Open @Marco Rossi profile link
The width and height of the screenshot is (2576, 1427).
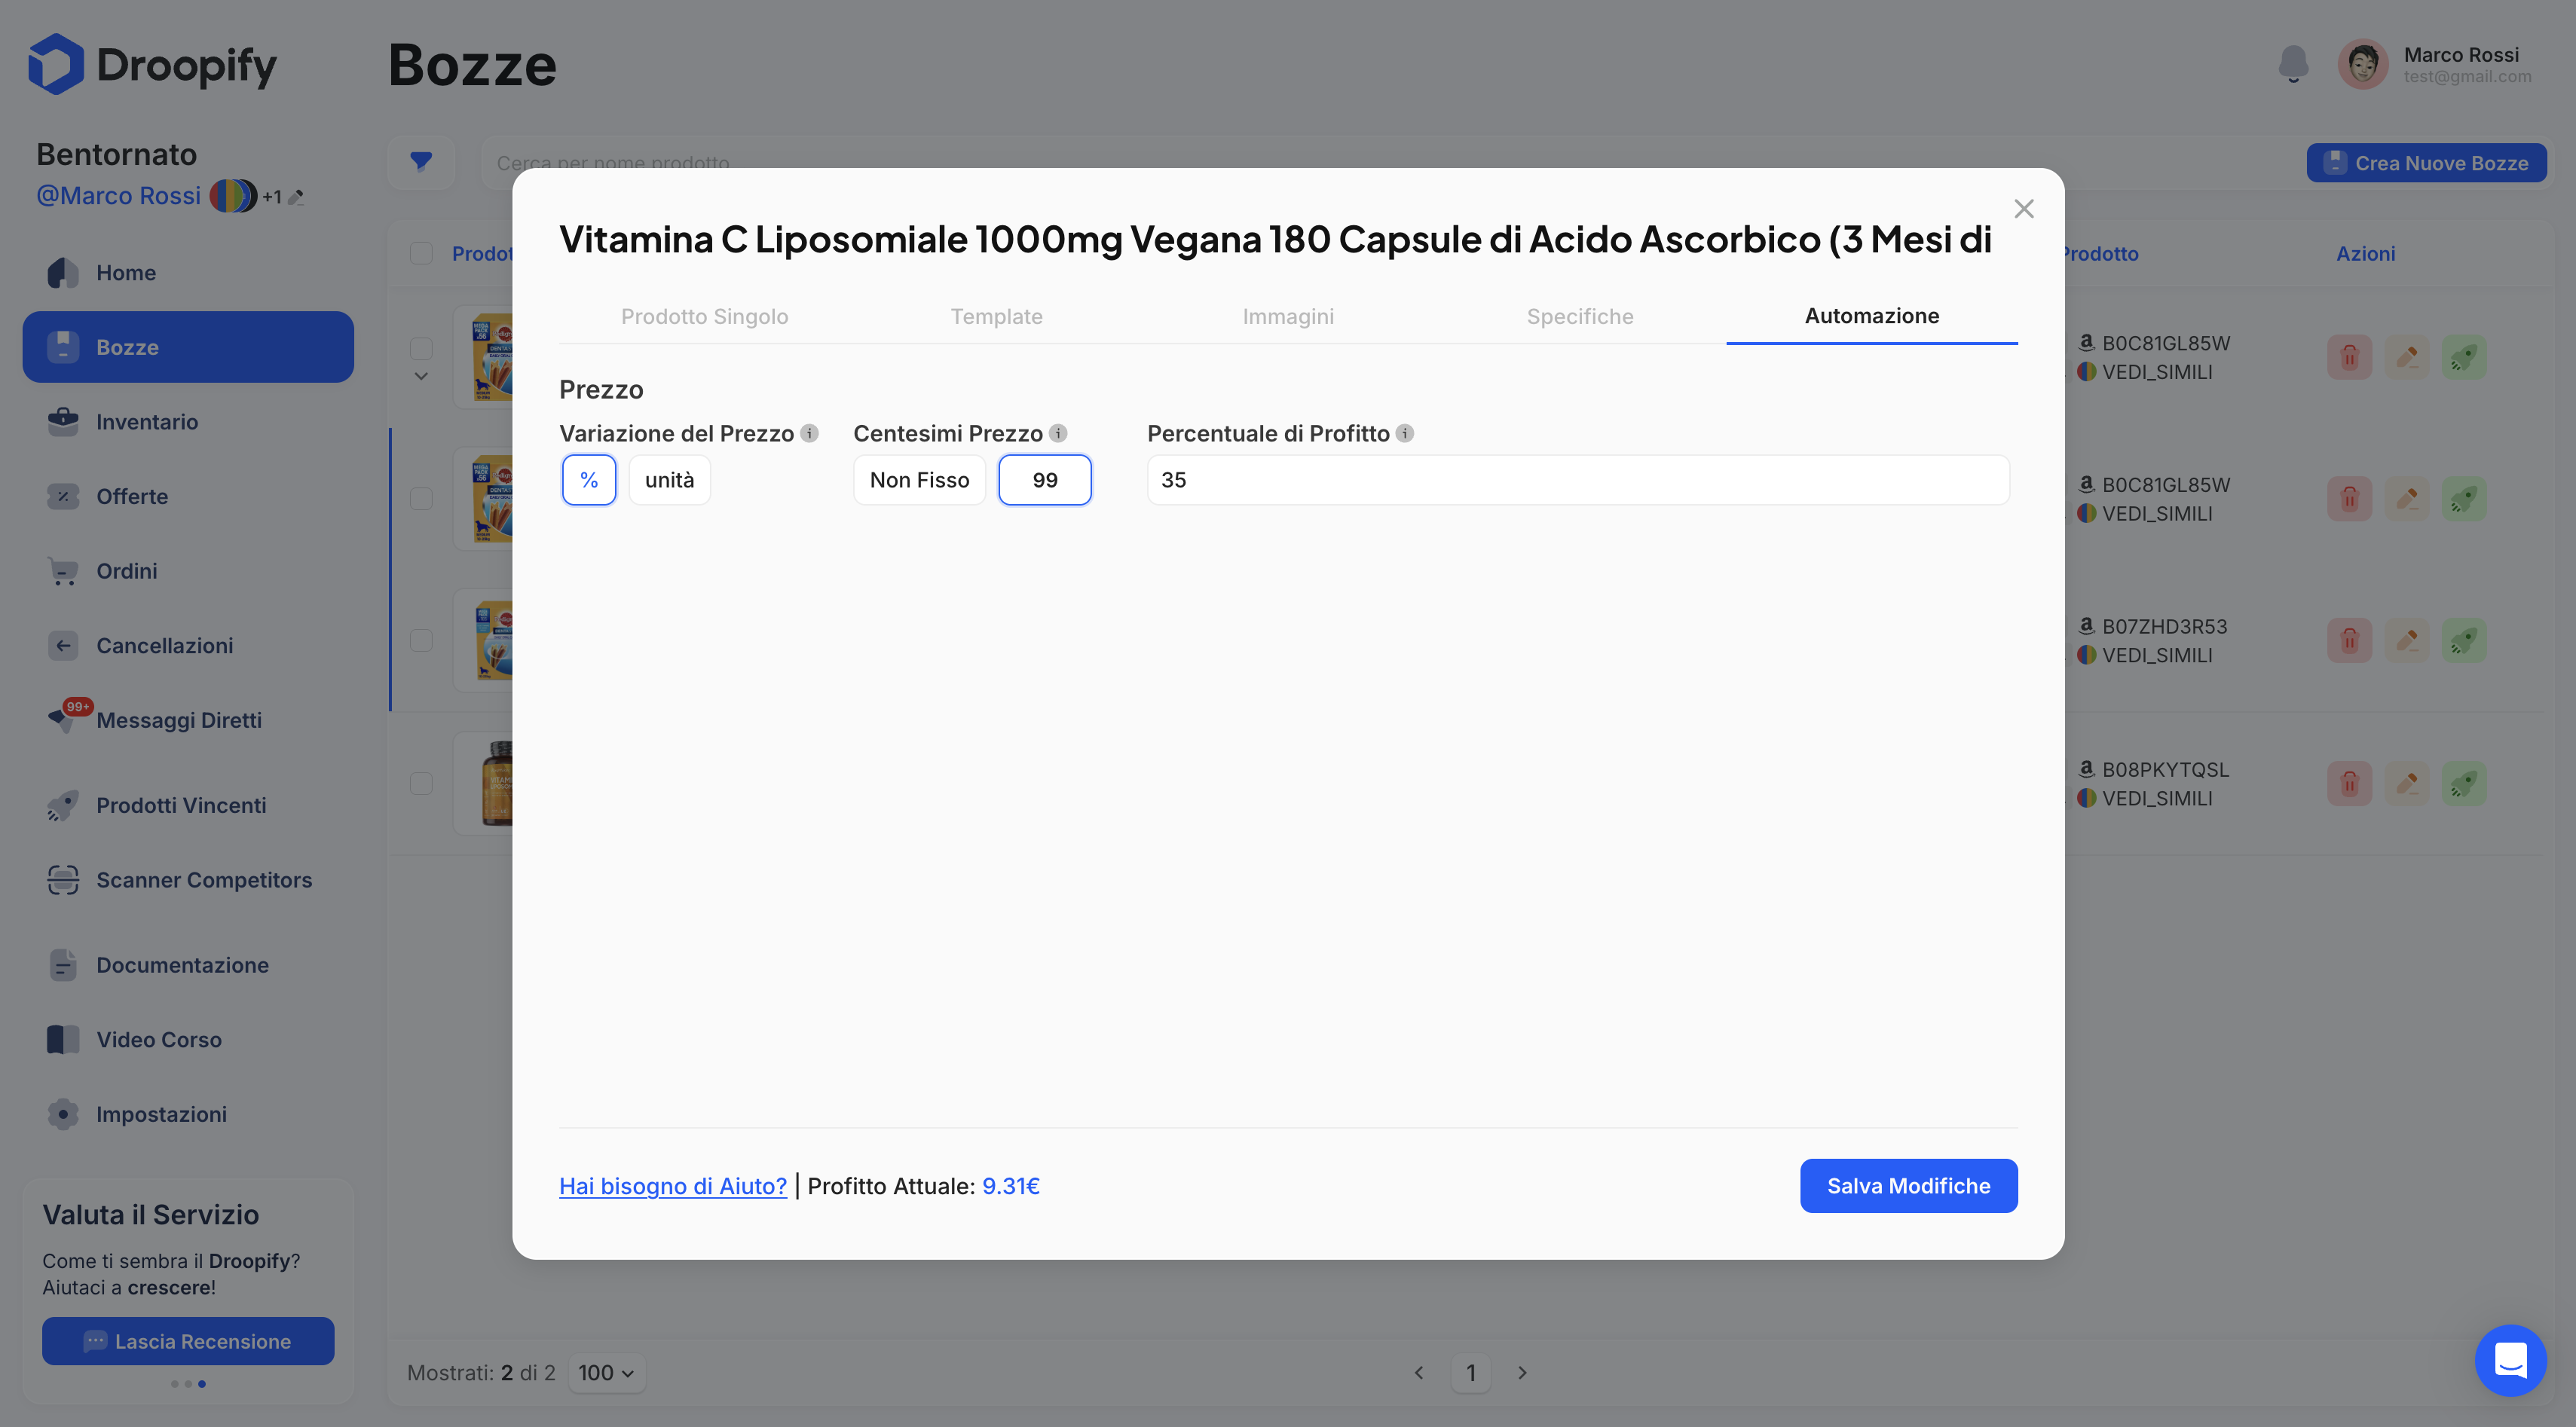coord(119,196)
